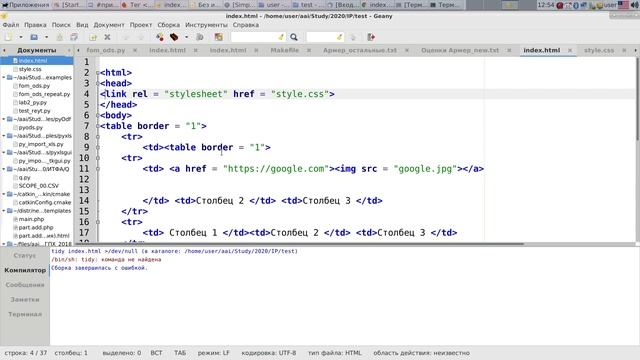Image resolution: width=640 pixels, height=360 pixels.
Task: Switch to the style.css editor tab
Action: (599, 50)
